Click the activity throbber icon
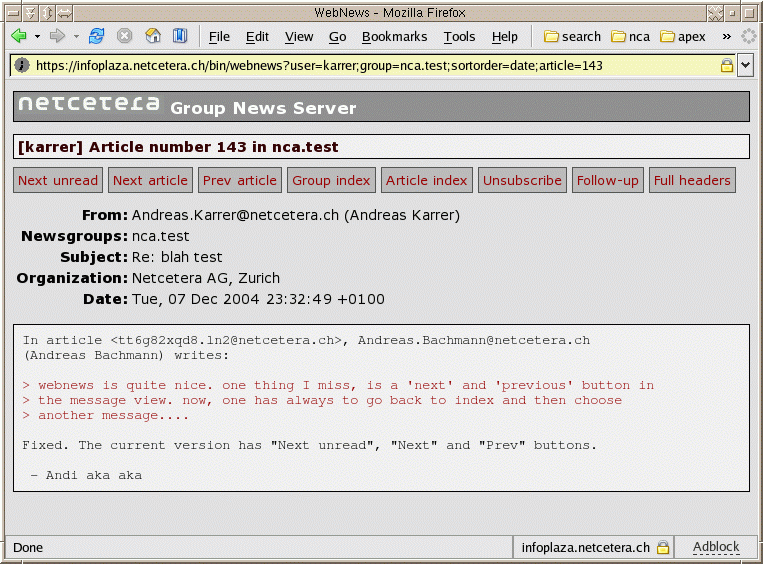 point(749,36)
